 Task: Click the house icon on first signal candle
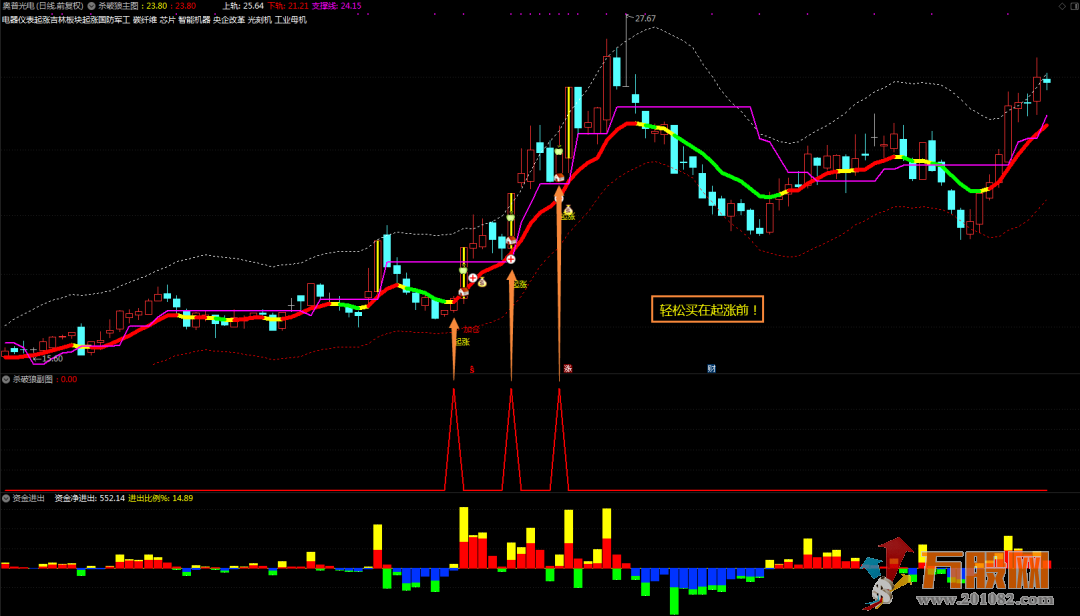[463, 292]
